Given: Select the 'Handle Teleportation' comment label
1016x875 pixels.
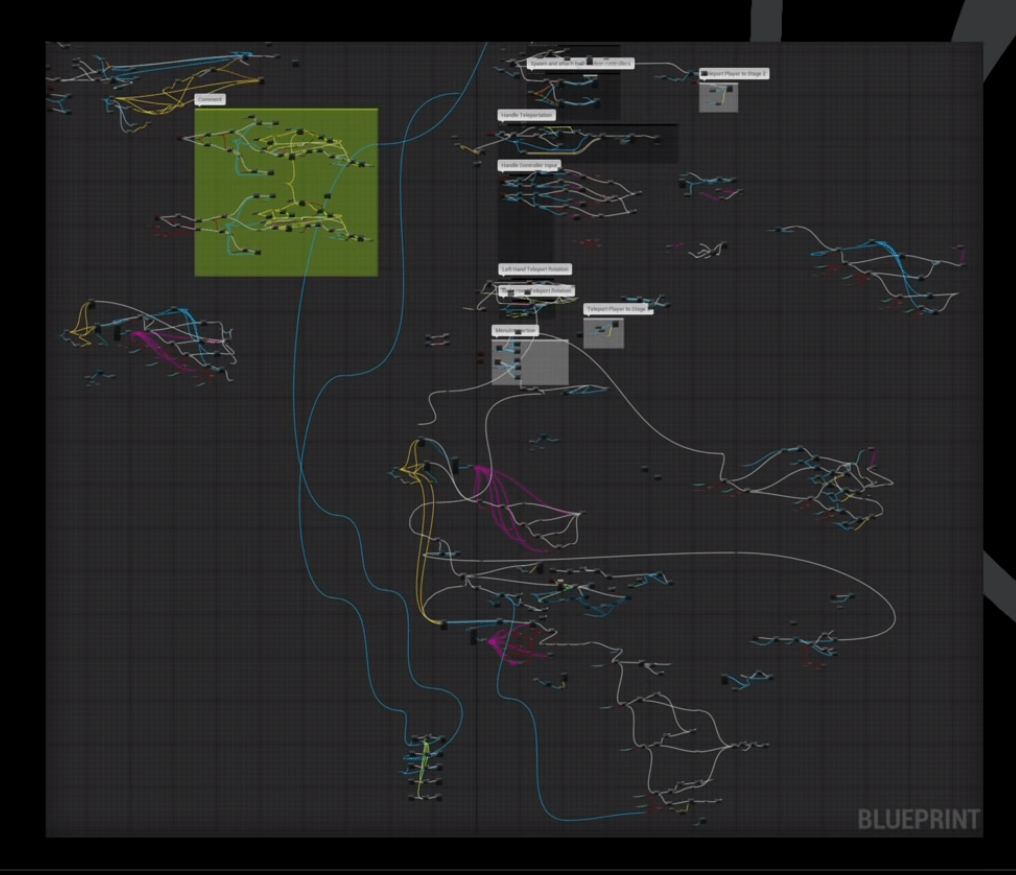Looking at the screenshot, I should 527,115.
